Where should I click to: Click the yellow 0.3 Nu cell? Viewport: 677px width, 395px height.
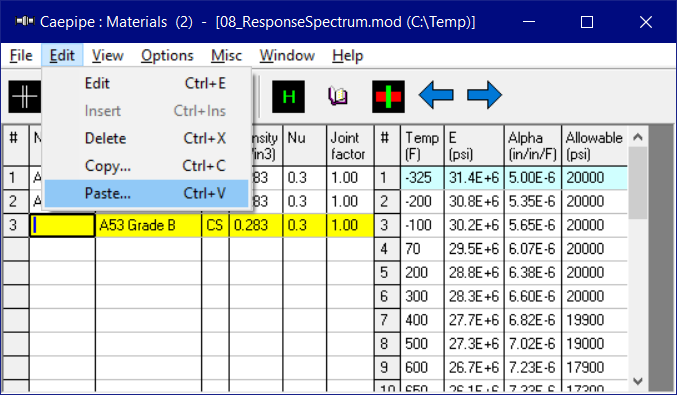click(304, 225)
